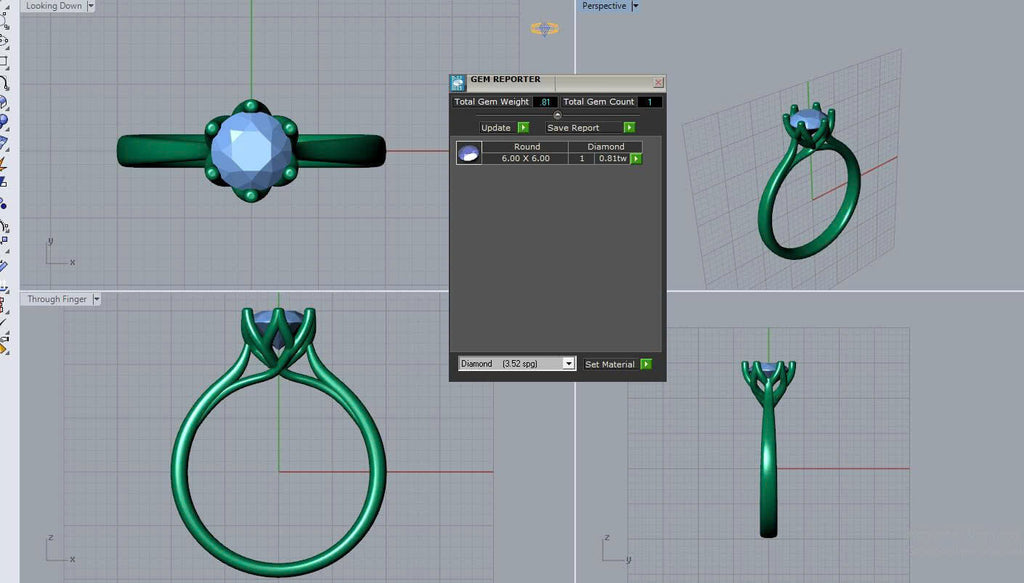Viewport: 1024px width, 583px height.
Task: Click the Total Gem Weight value 81
Action: [x=545, y=102]
